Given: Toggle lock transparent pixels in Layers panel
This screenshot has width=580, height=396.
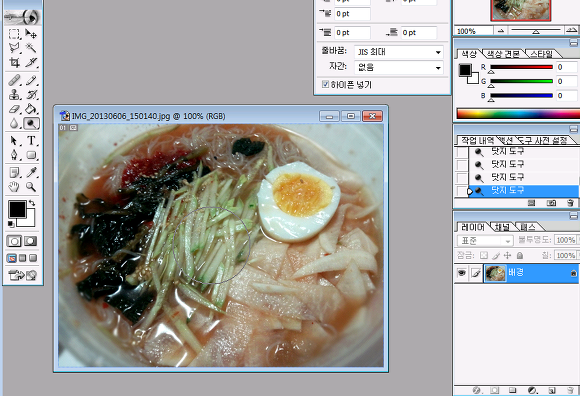Looking at the screenshot, I should point(484,255).
